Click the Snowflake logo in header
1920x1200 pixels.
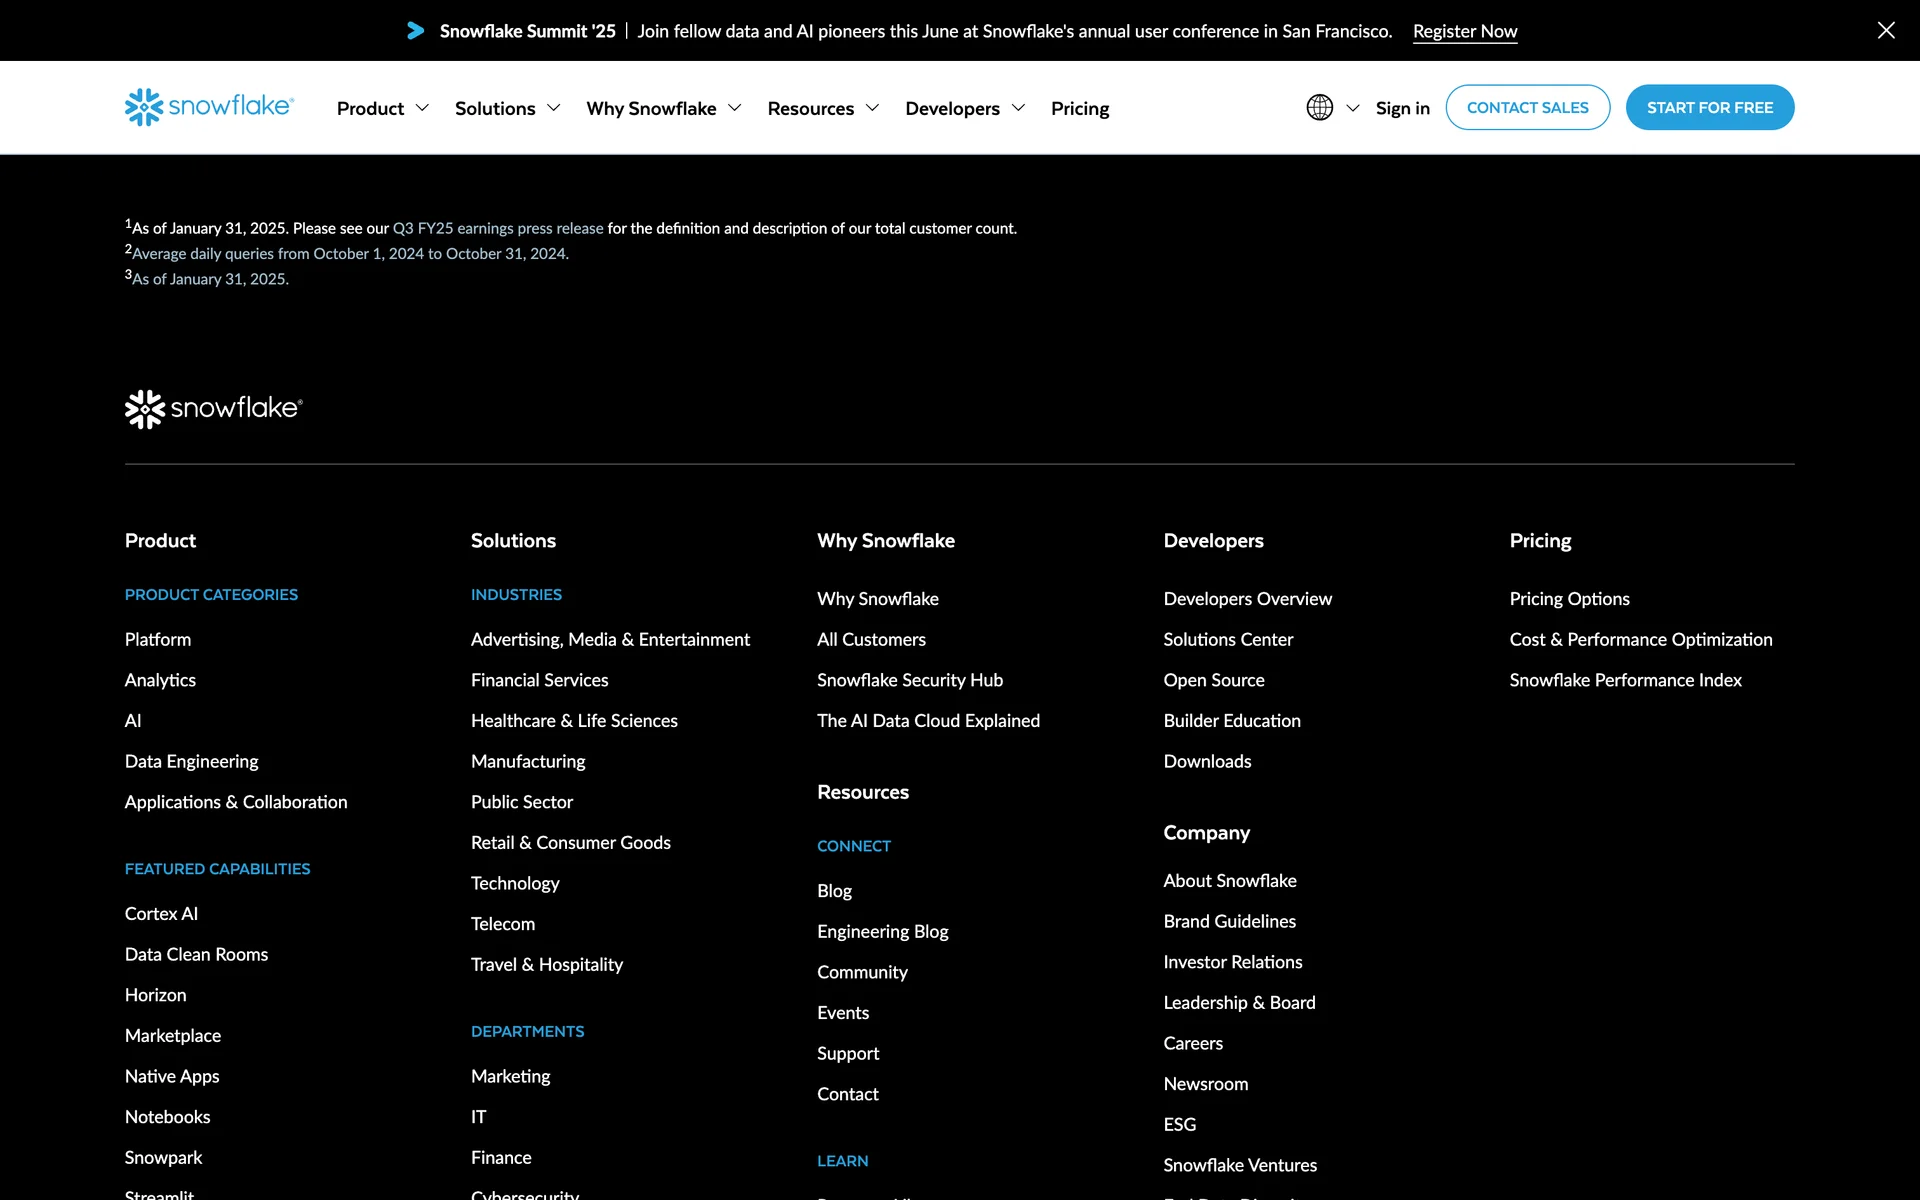pos(209,107)
